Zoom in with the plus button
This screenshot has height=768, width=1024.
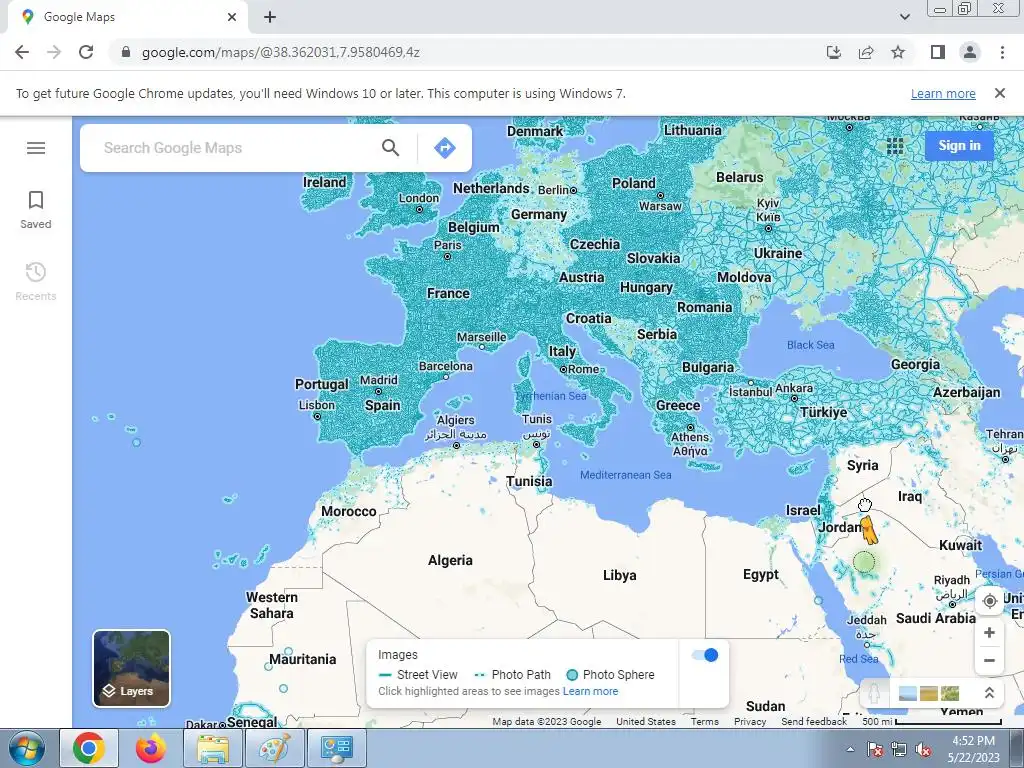[989, 632]
